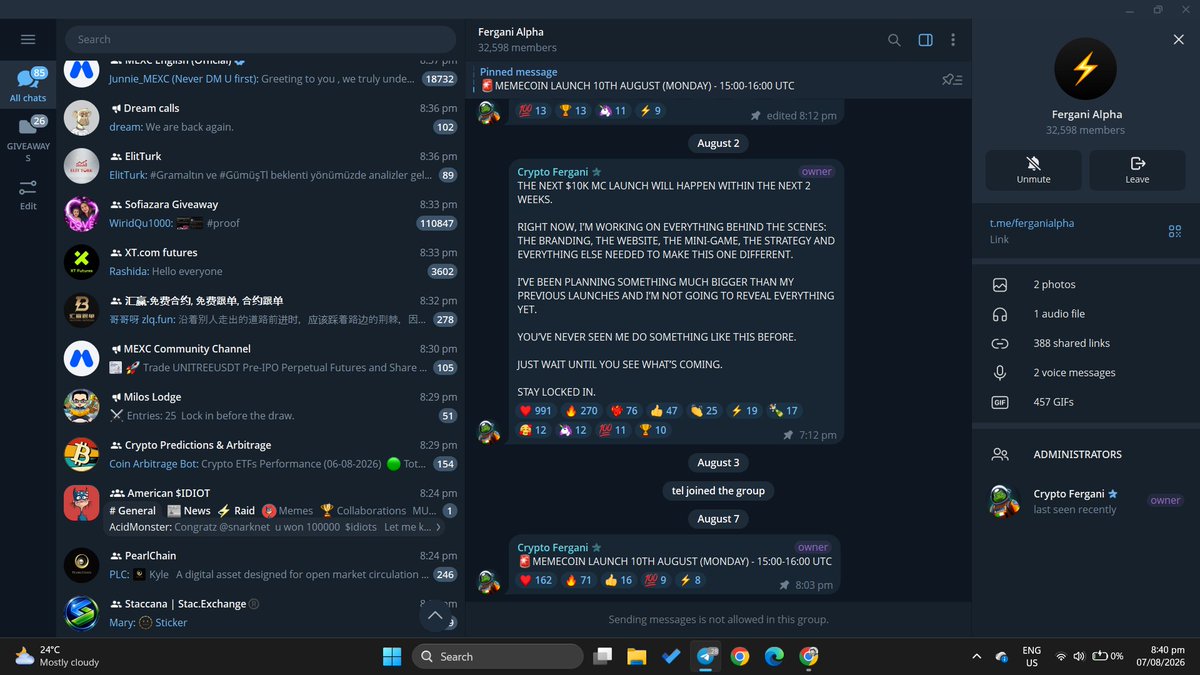
Task: Add thumbs up reaction with 47
Action: (664, 410)
